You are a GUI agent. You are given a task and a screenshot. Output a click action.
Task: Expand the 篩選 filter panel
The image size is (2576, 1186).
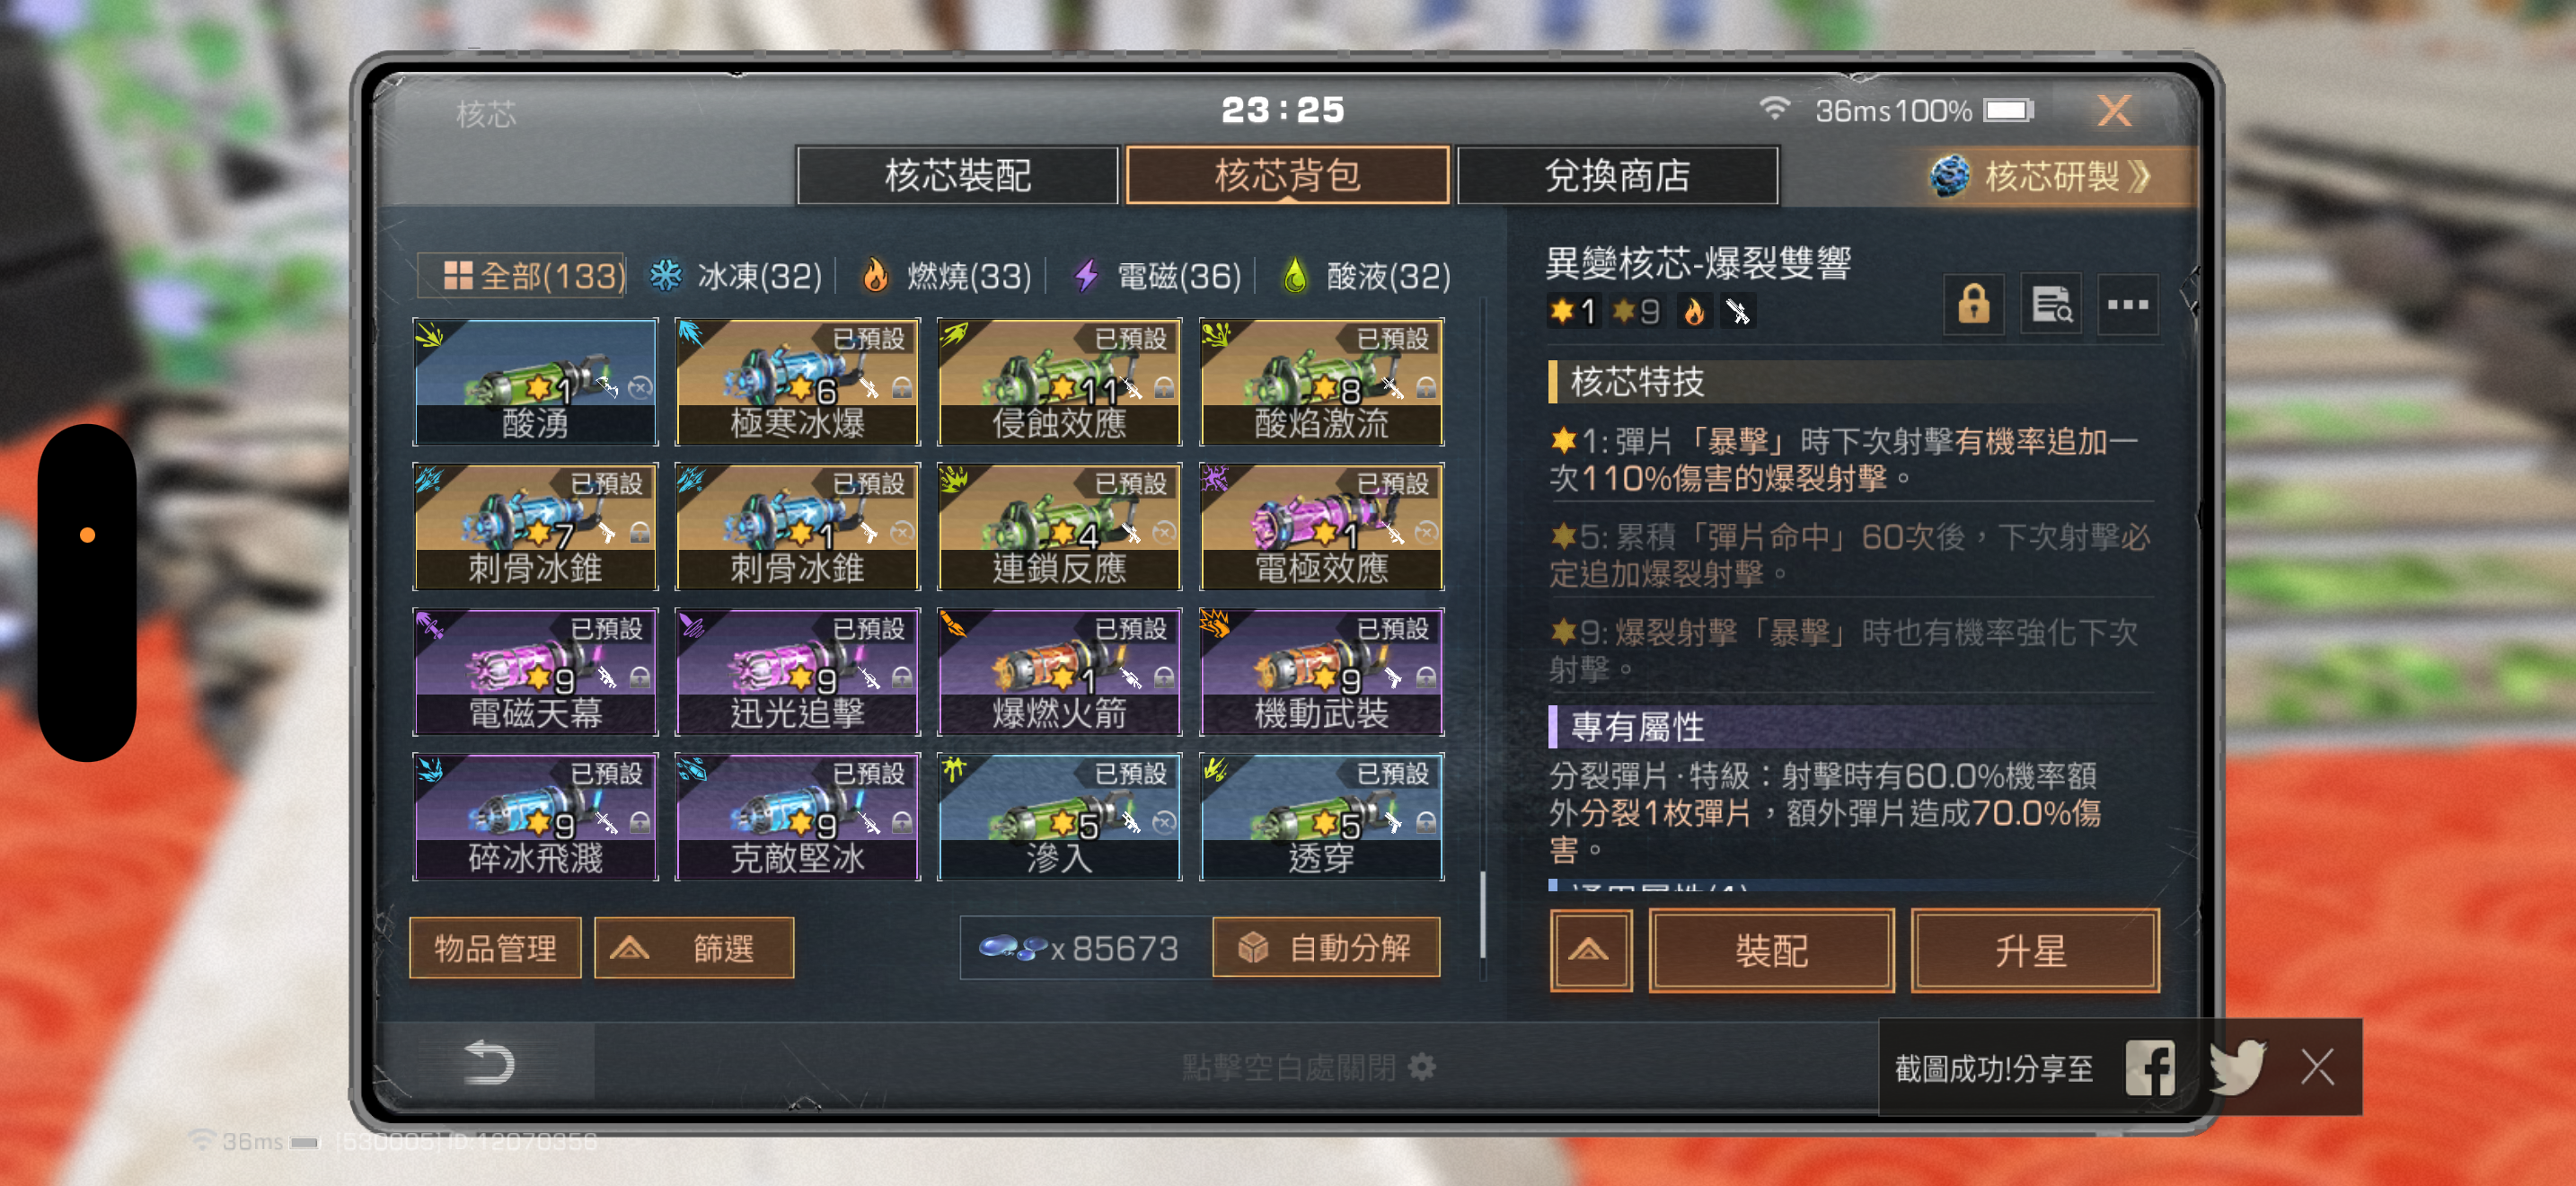point(694,948)
